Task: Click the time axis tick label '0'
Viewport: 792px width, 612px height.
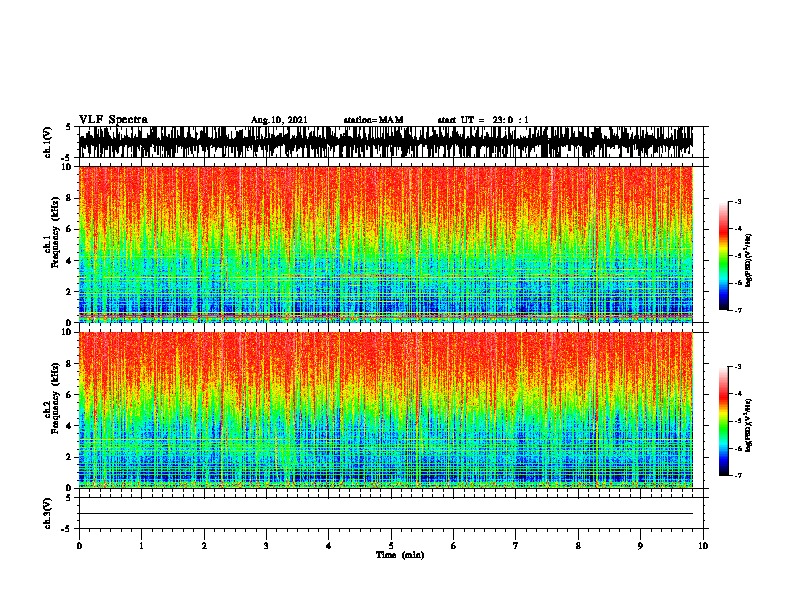Action: pos(79,546)
